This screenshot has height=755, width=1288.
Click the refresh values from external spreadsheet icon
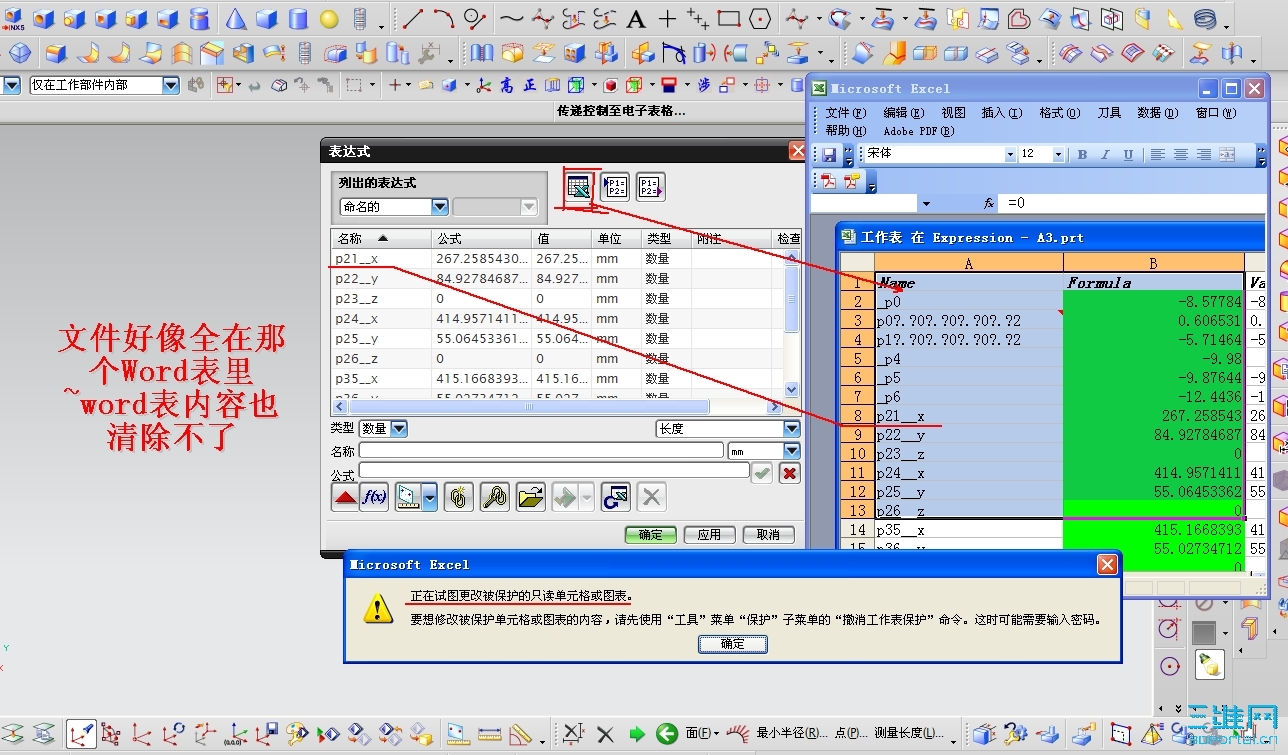[615, 497]
